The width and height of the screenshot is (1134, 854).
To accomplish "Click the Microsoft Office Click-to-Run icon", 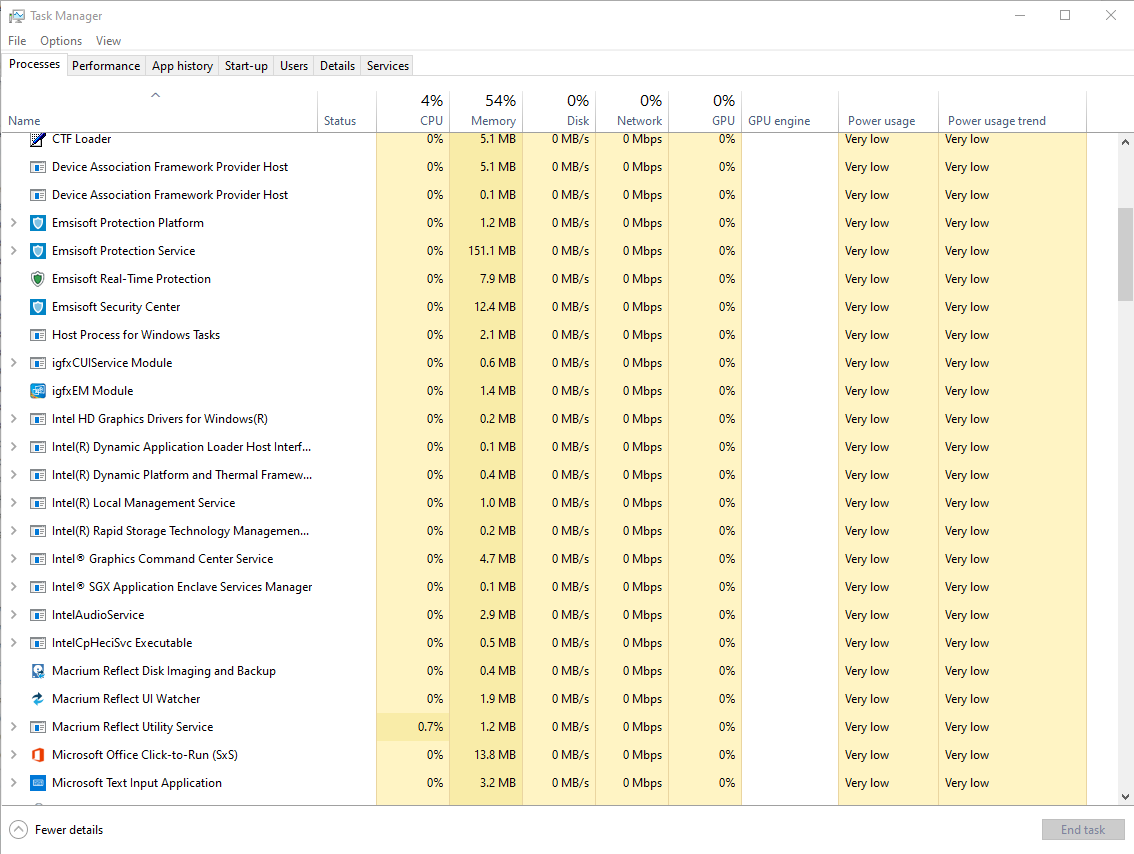I will coord(38,755).
